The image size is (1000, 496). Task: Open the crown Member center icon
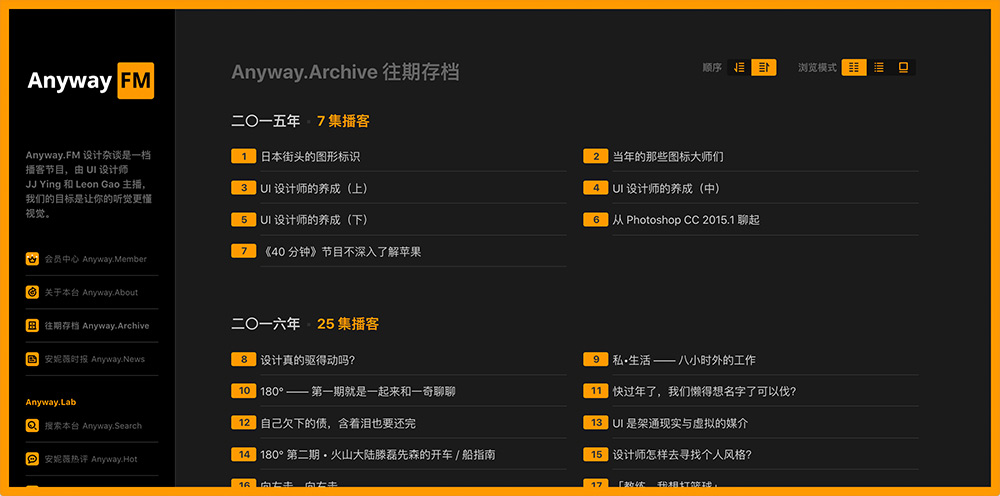click(33, 259)
